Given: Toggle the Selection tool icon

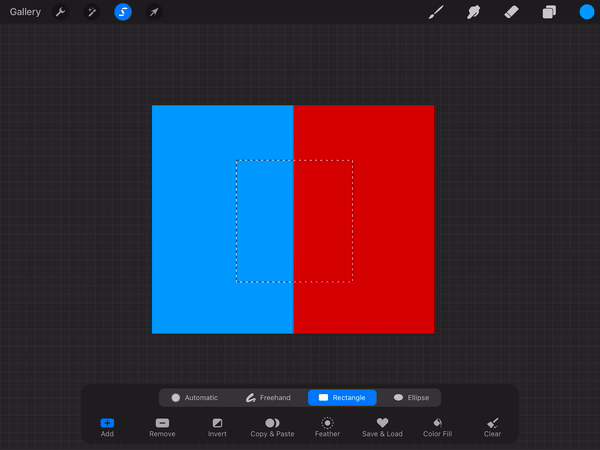Looking at the screenshot, I should [122, 12].
